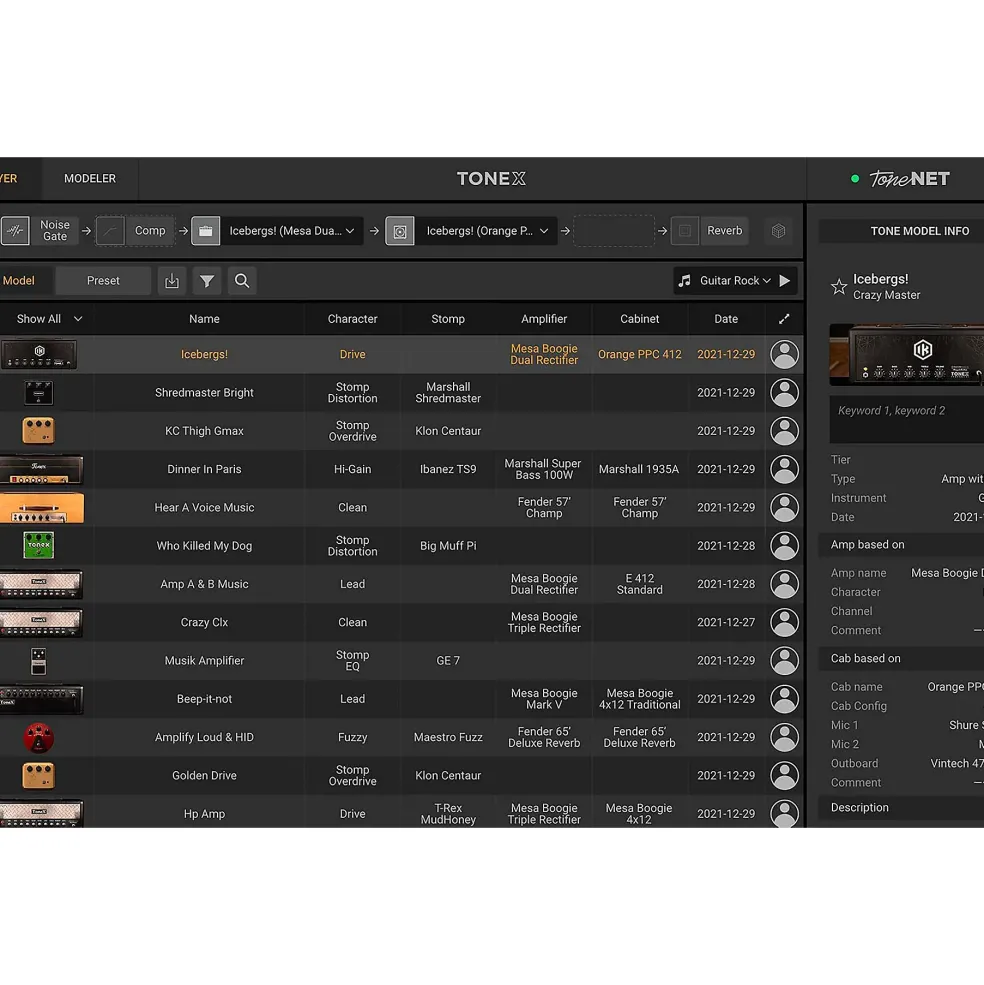Select the Musik Amplifier EQ pedal thumbnail

point(38,661)
